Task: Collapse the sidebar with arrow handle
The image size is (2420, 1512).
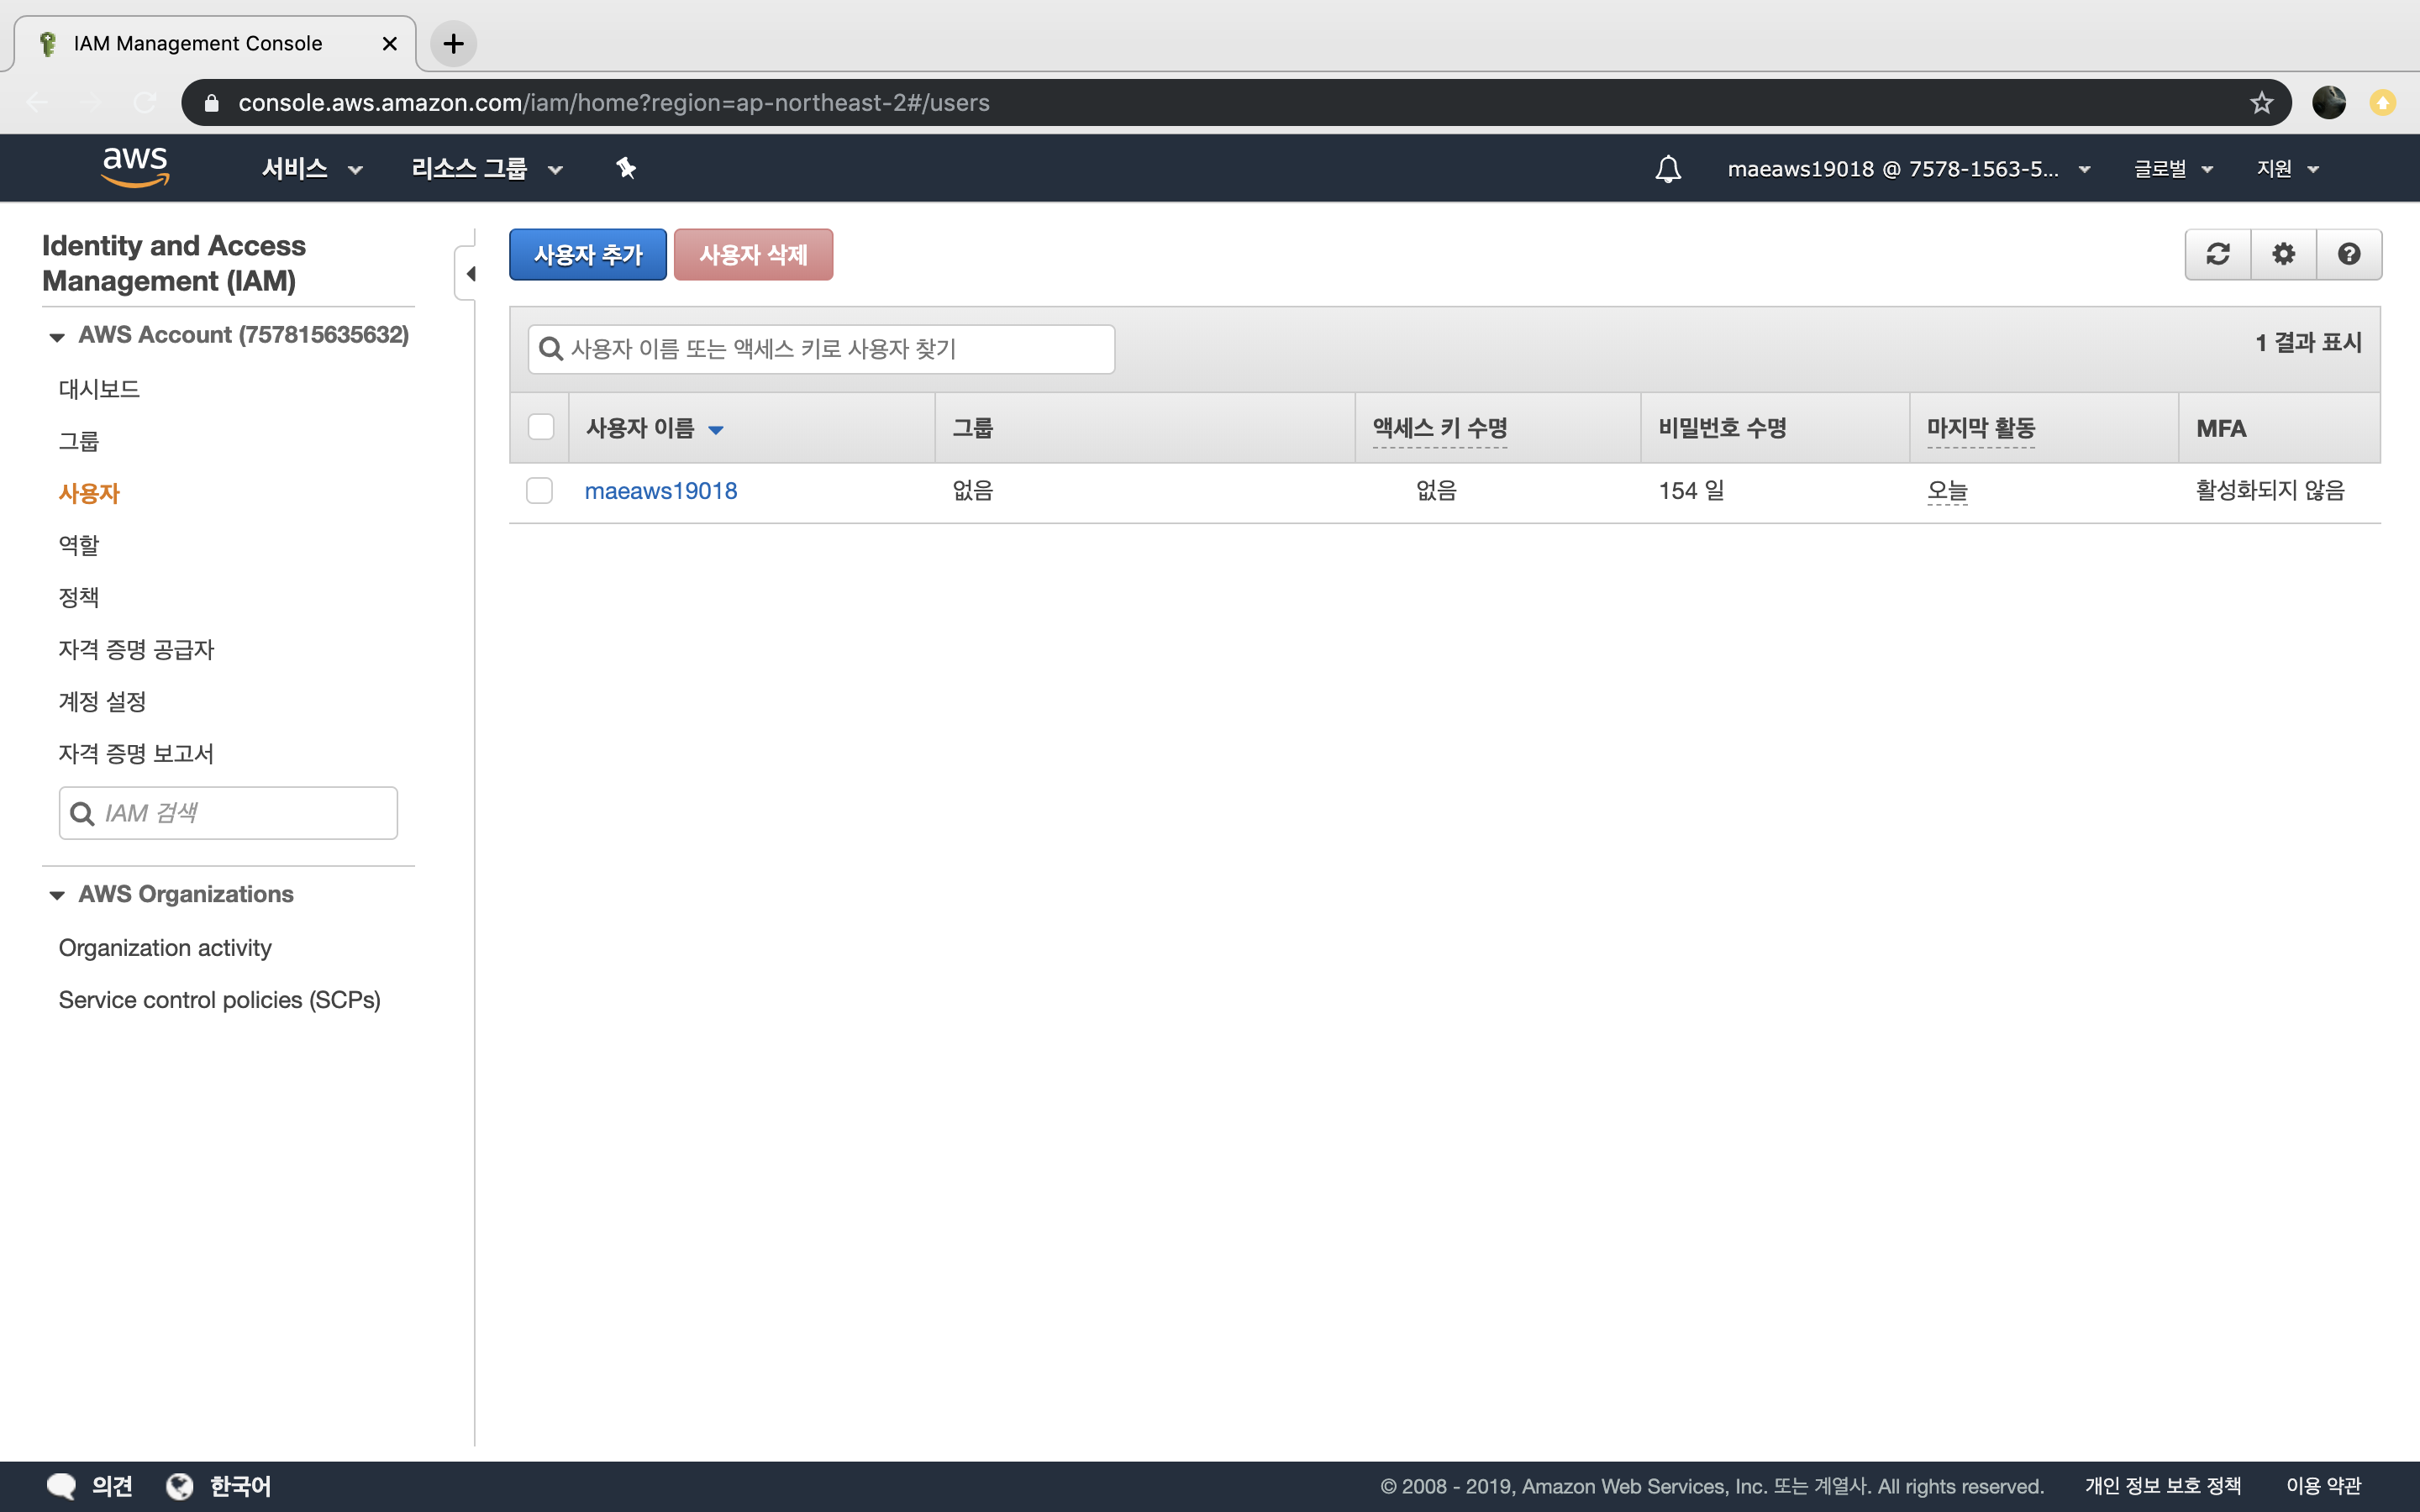Action: click(x=468, y=274)
